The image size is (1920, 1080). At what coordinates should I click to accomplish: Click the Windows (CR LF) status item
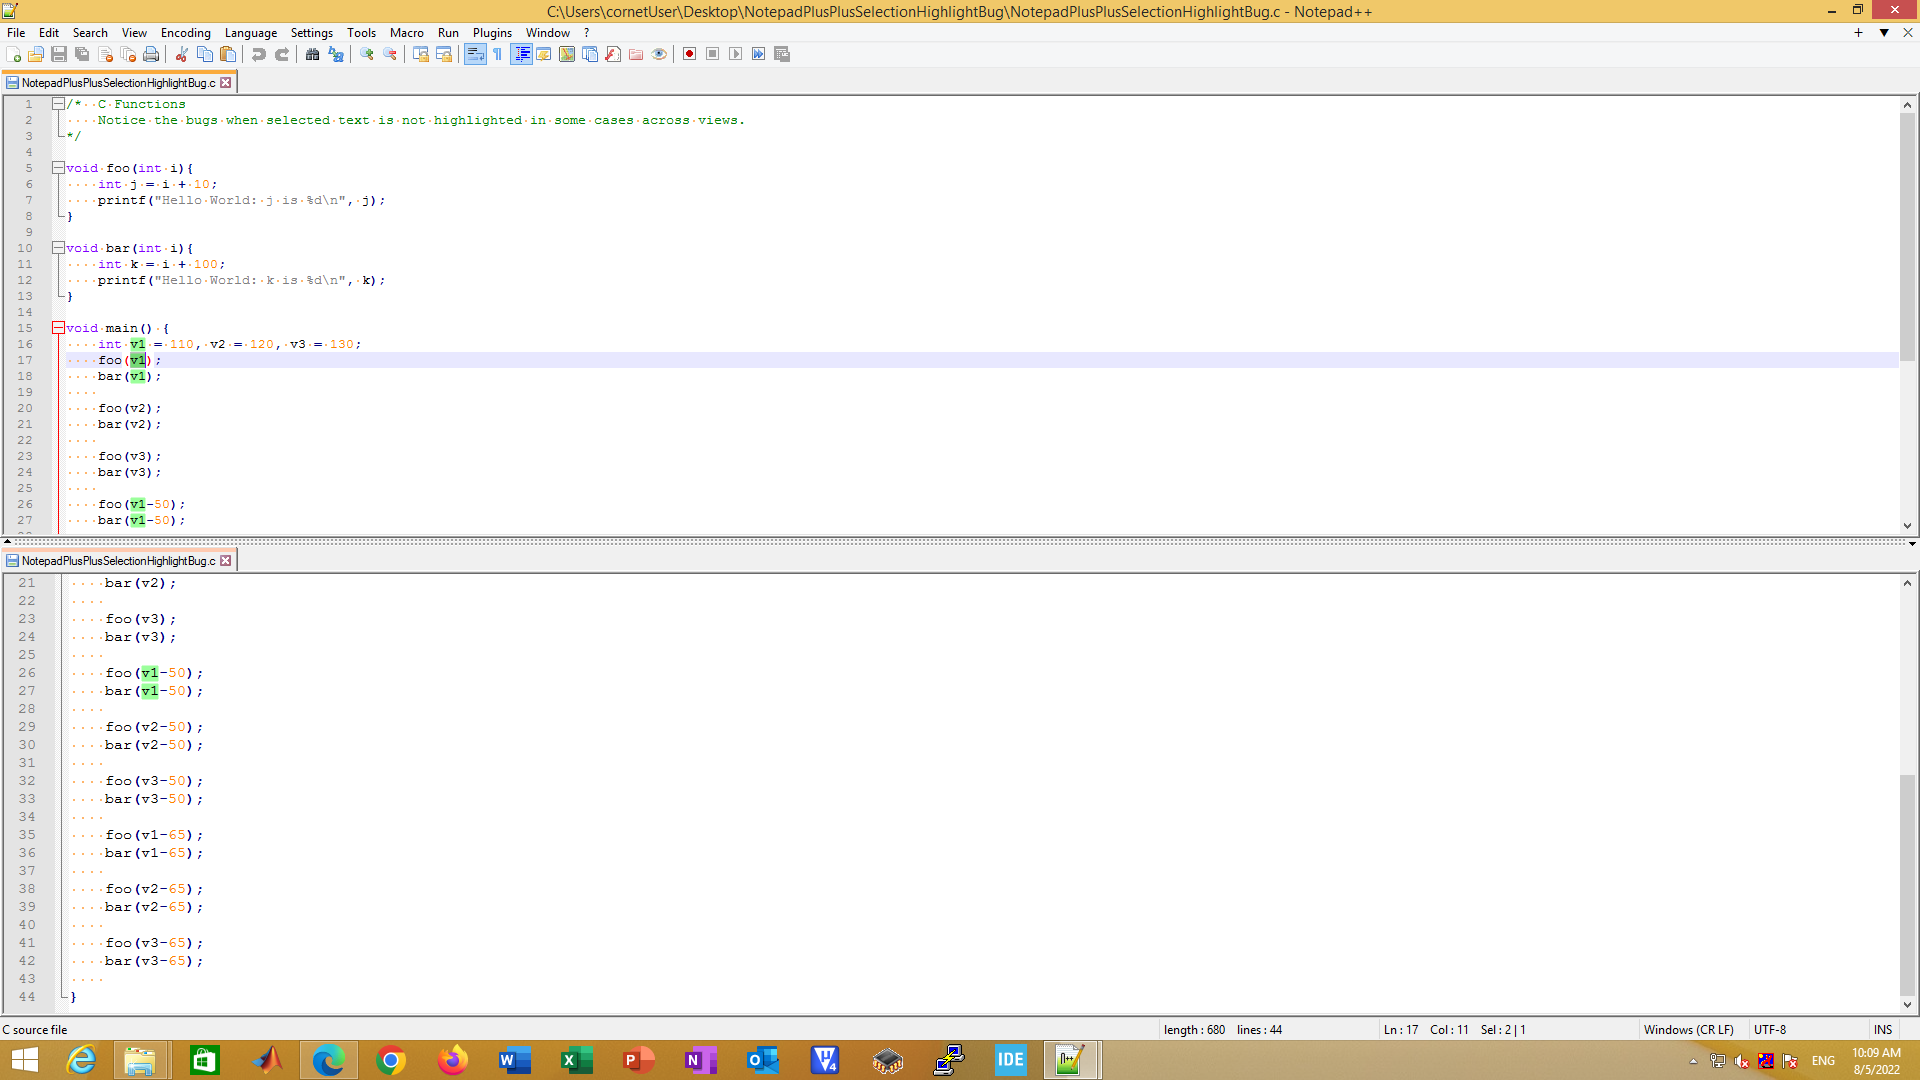(1689, 1029)
